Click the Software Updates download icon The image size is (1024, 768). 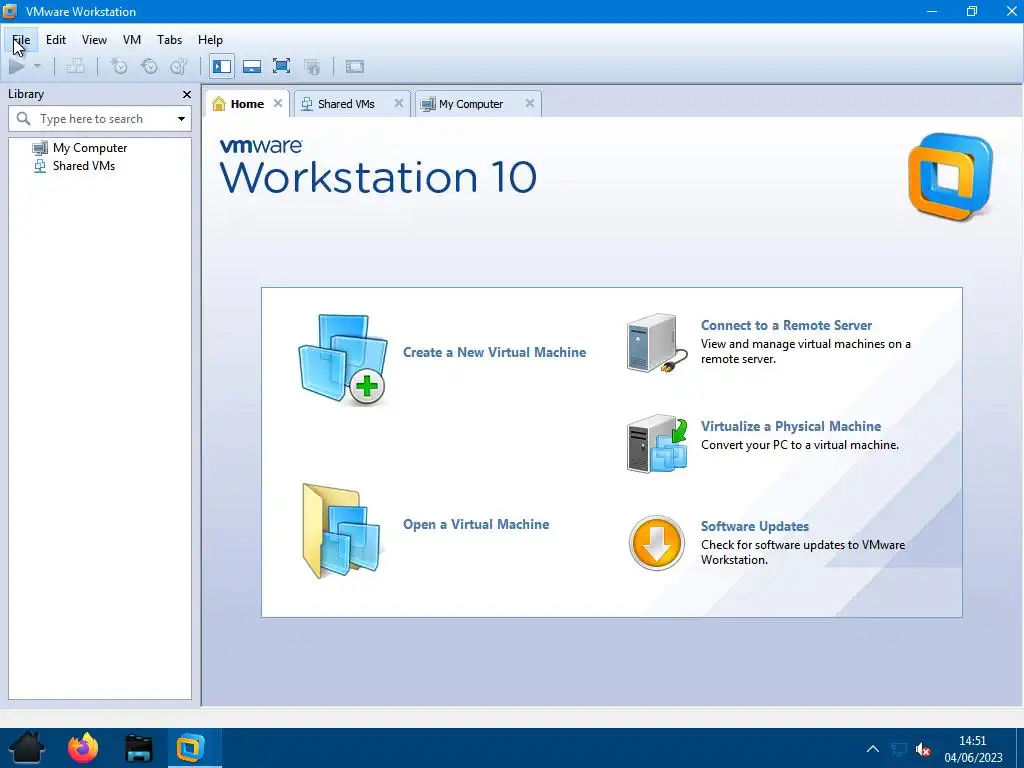pos(656,543)
